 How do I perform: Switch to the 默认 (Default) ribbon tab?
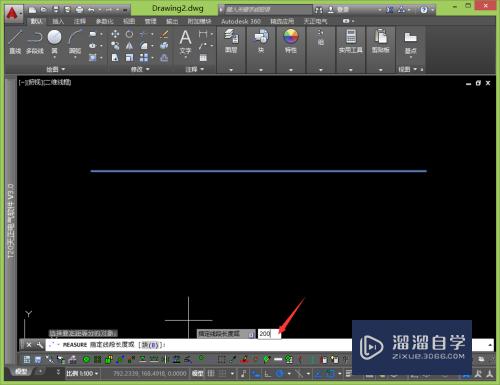tap(36, 21)
